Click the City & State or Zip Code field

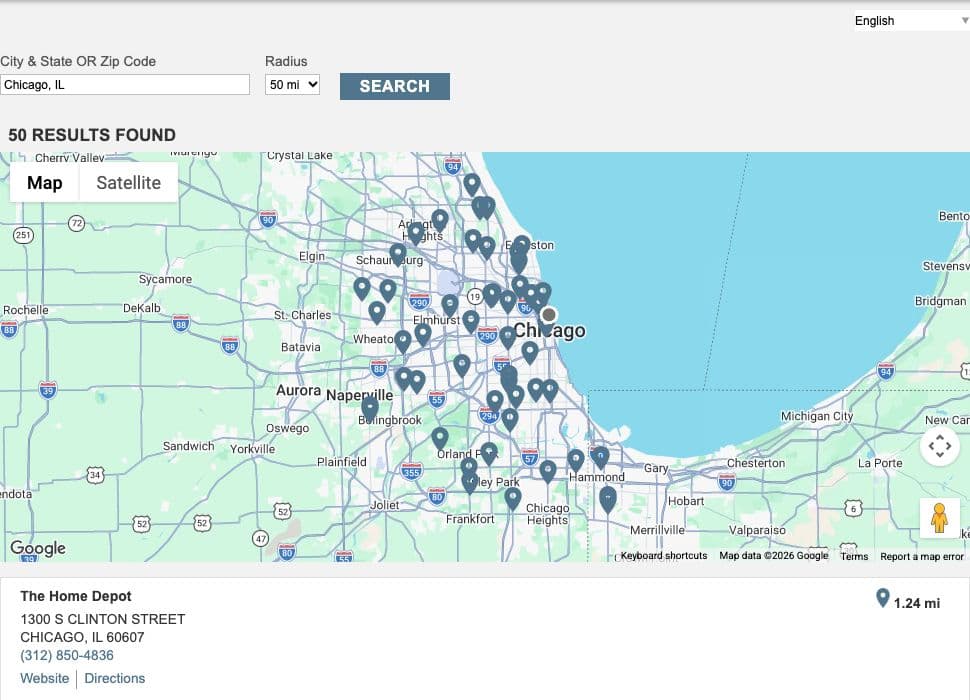click(125, 85)
